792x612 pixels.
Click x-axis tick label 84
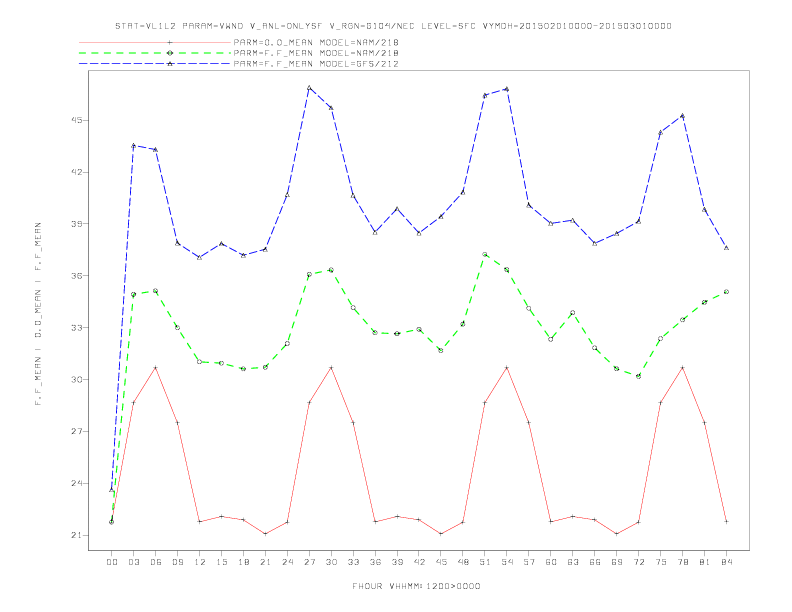(x=727, y=562)
